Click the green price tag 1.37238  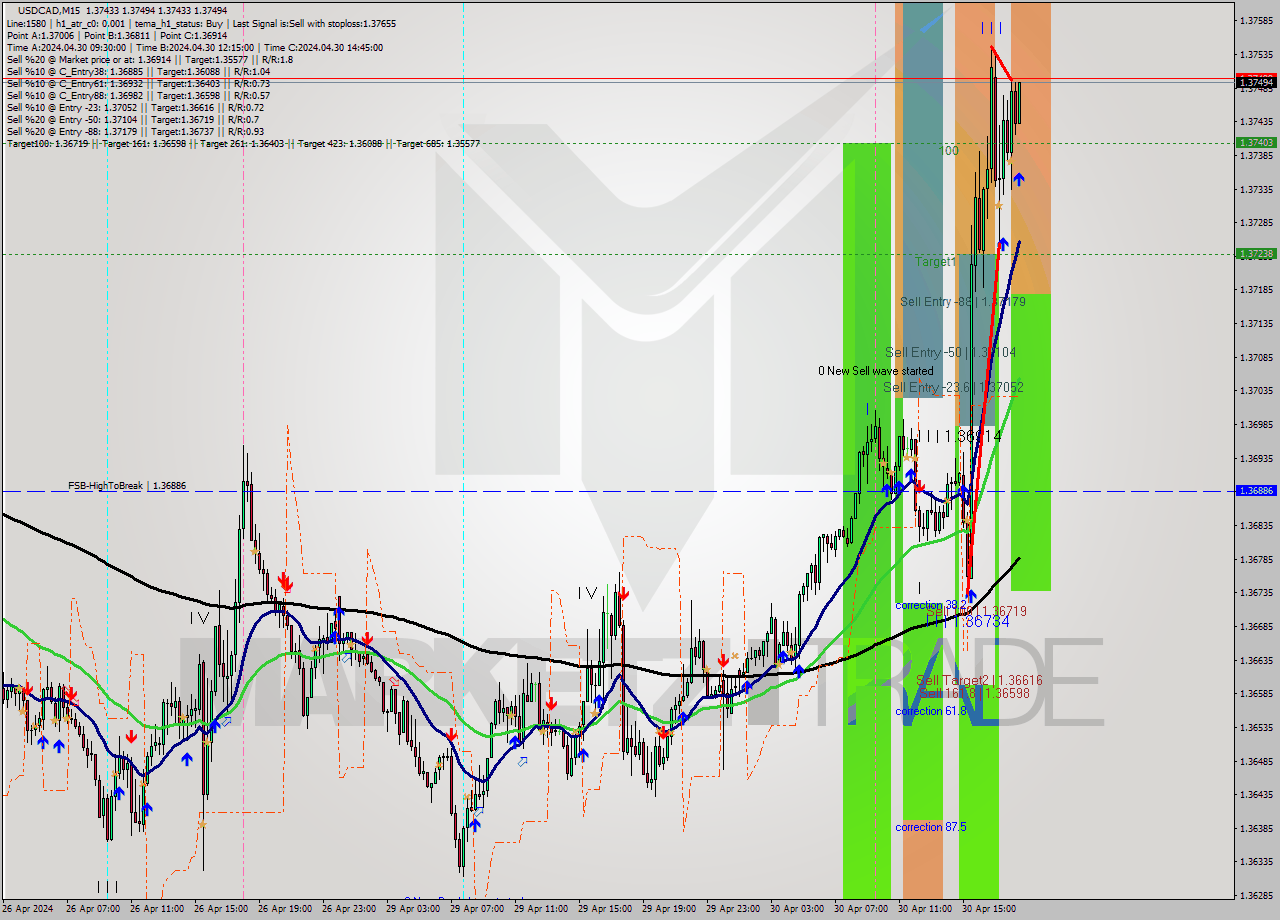point(1256,254)
